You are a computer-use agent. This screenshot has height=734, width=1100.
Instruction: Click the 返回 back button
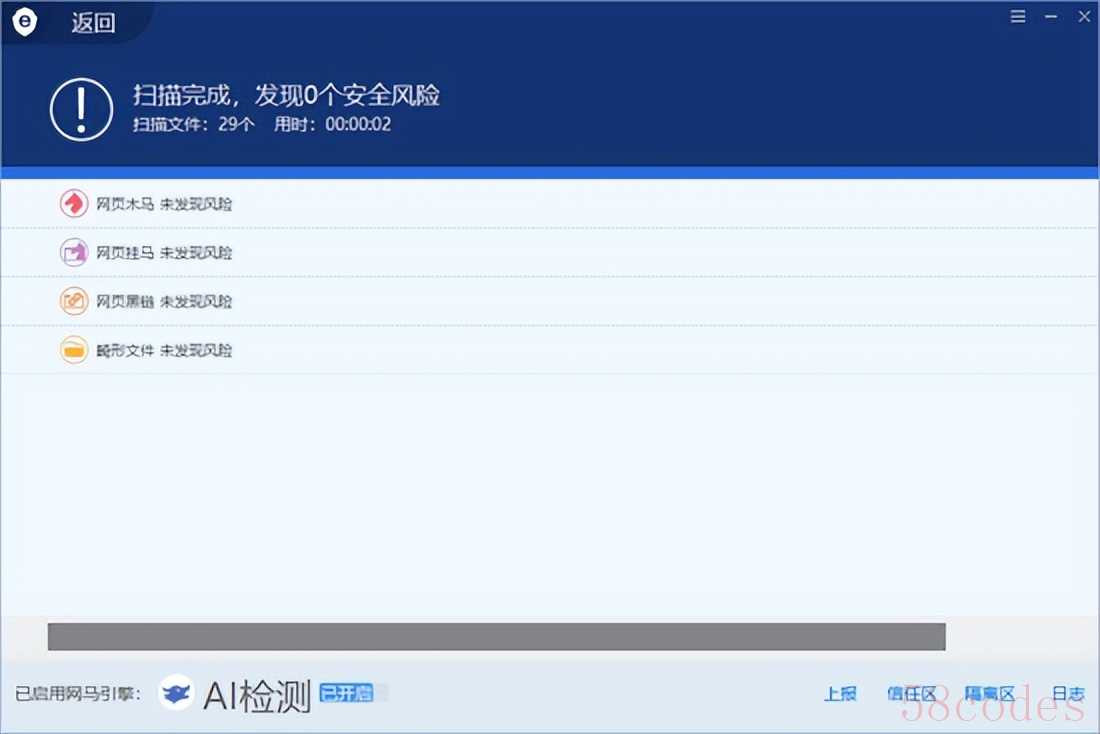pos(93,23)
